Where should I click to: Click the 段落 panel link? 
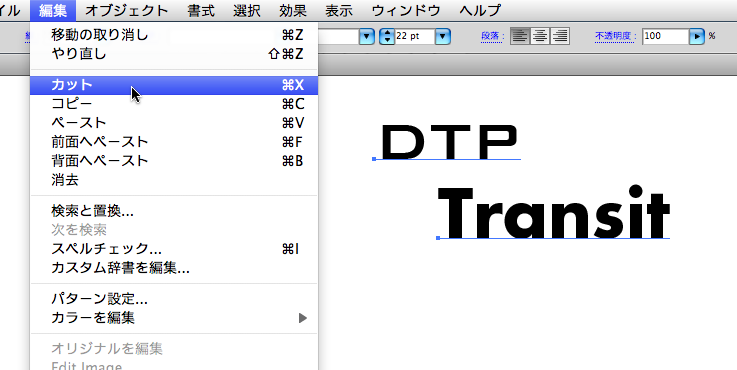pos(493,36)
